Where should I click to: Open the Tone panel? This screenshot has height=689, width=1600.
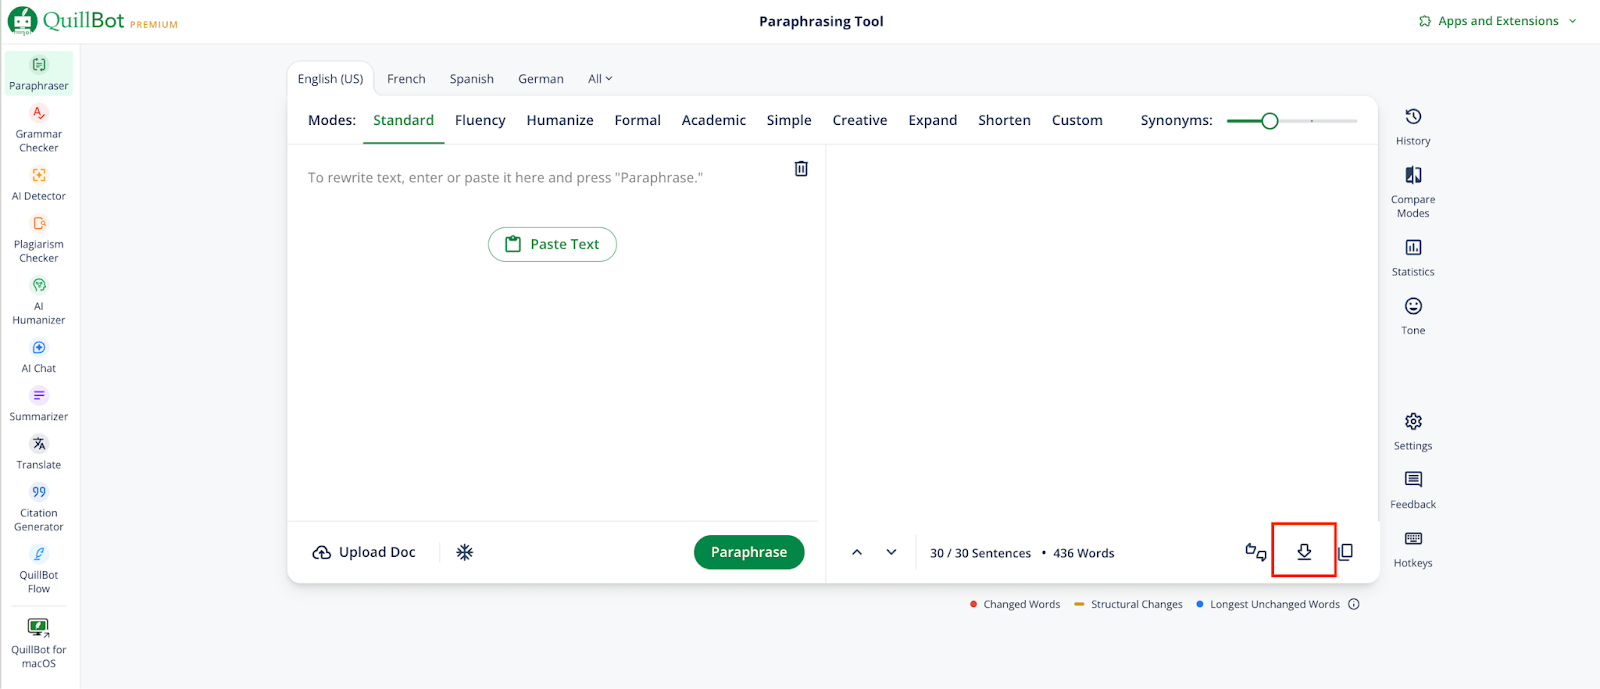[1413, 315]
